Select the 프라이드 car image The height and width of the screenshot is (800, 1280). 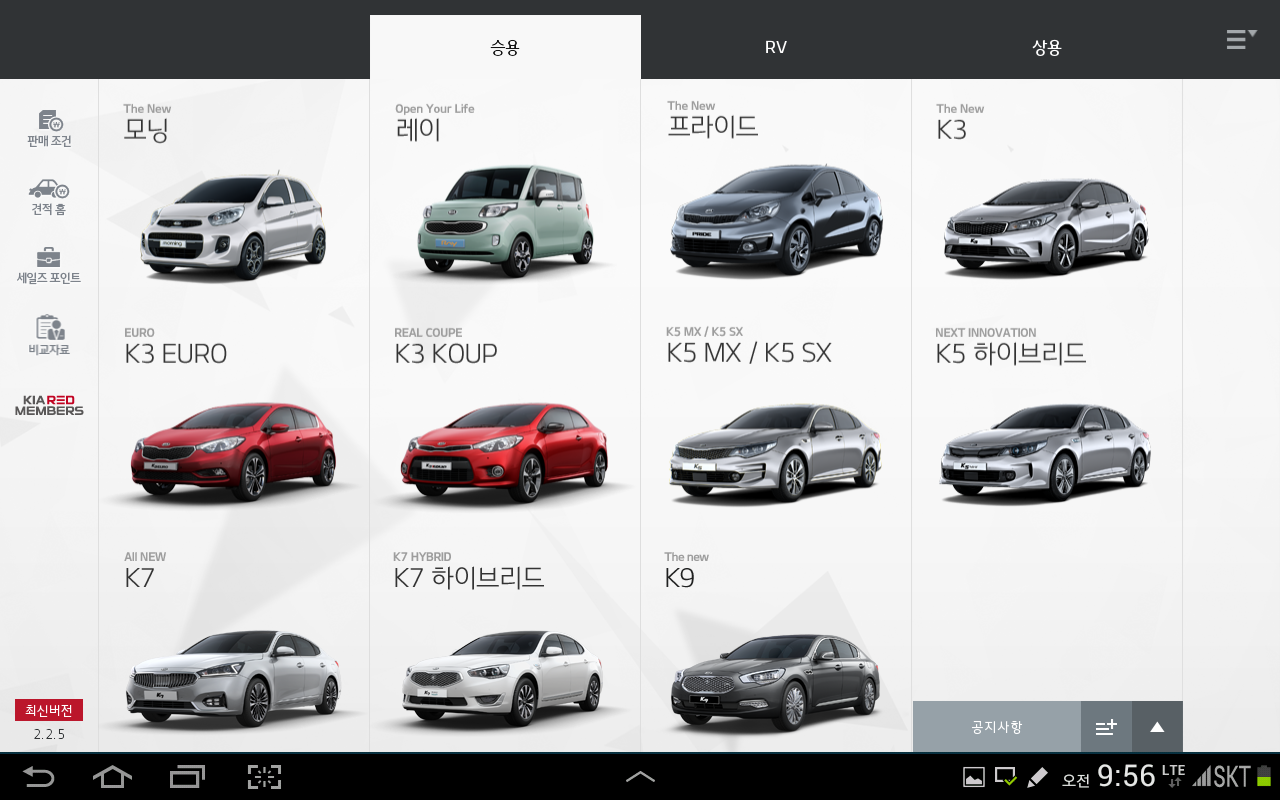(776, 220)
